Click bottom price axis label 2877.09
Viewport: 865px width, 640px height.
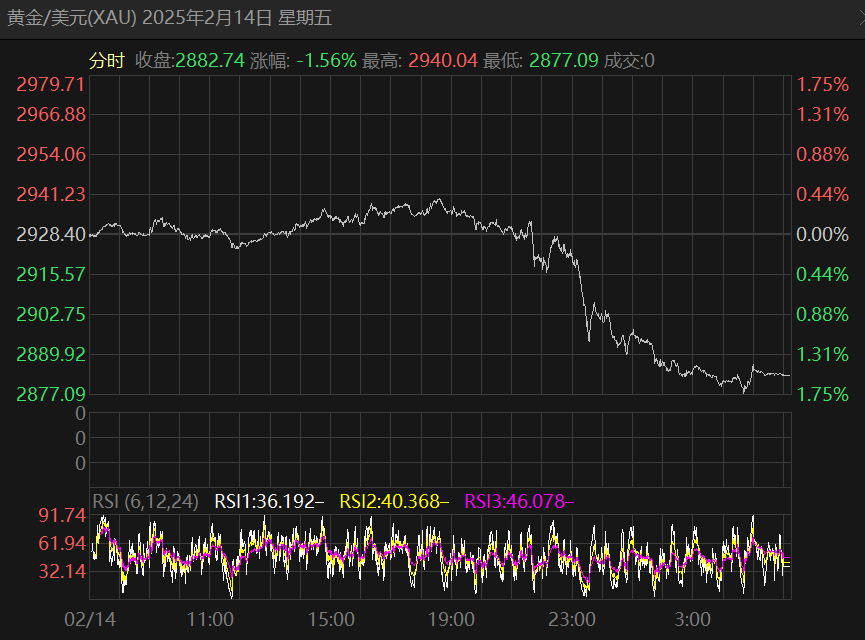pos(51,394)
